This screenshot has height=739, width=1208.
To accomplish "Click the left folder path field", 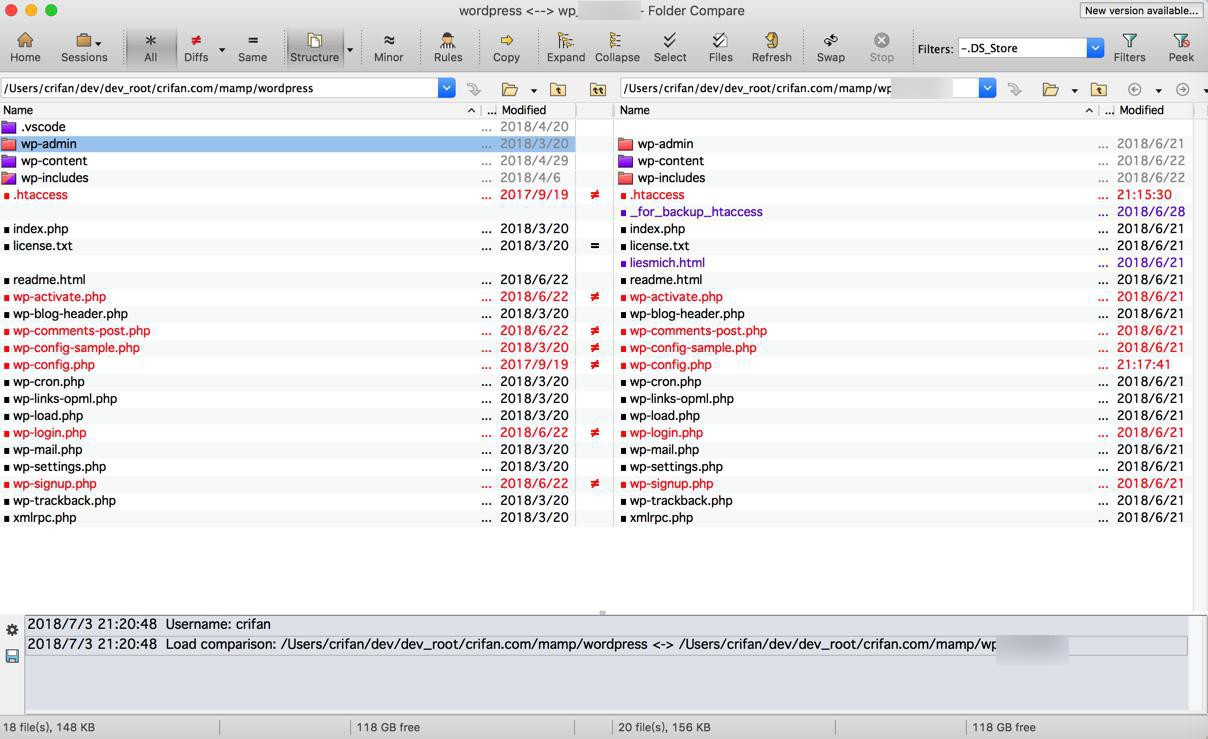I will (x=219, y=88).
